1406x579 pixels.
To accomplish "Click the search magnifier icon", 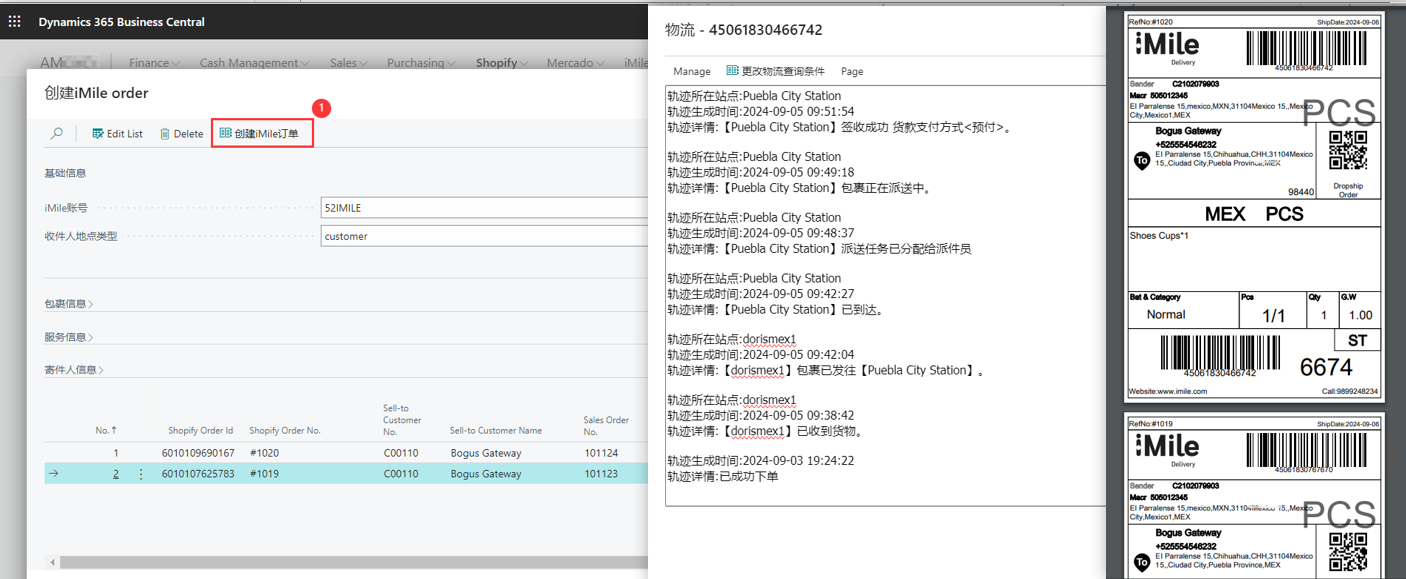I will pyautogui.click(x=57, y=134).
